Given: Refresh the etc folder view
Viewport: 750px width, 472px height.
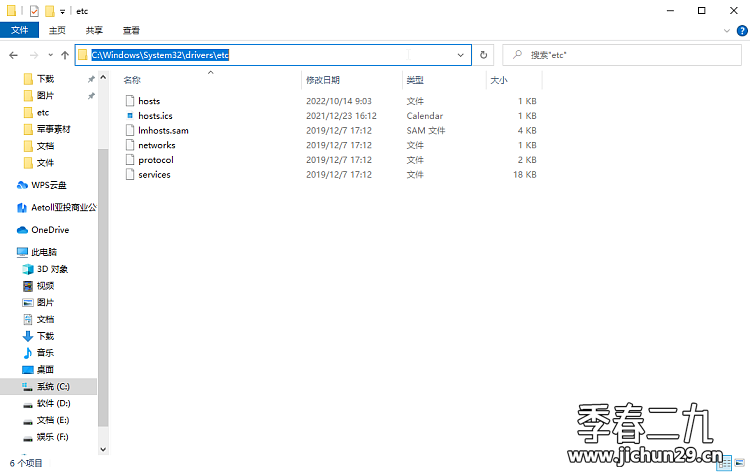Looking at the screenshot, I should 484,55.
